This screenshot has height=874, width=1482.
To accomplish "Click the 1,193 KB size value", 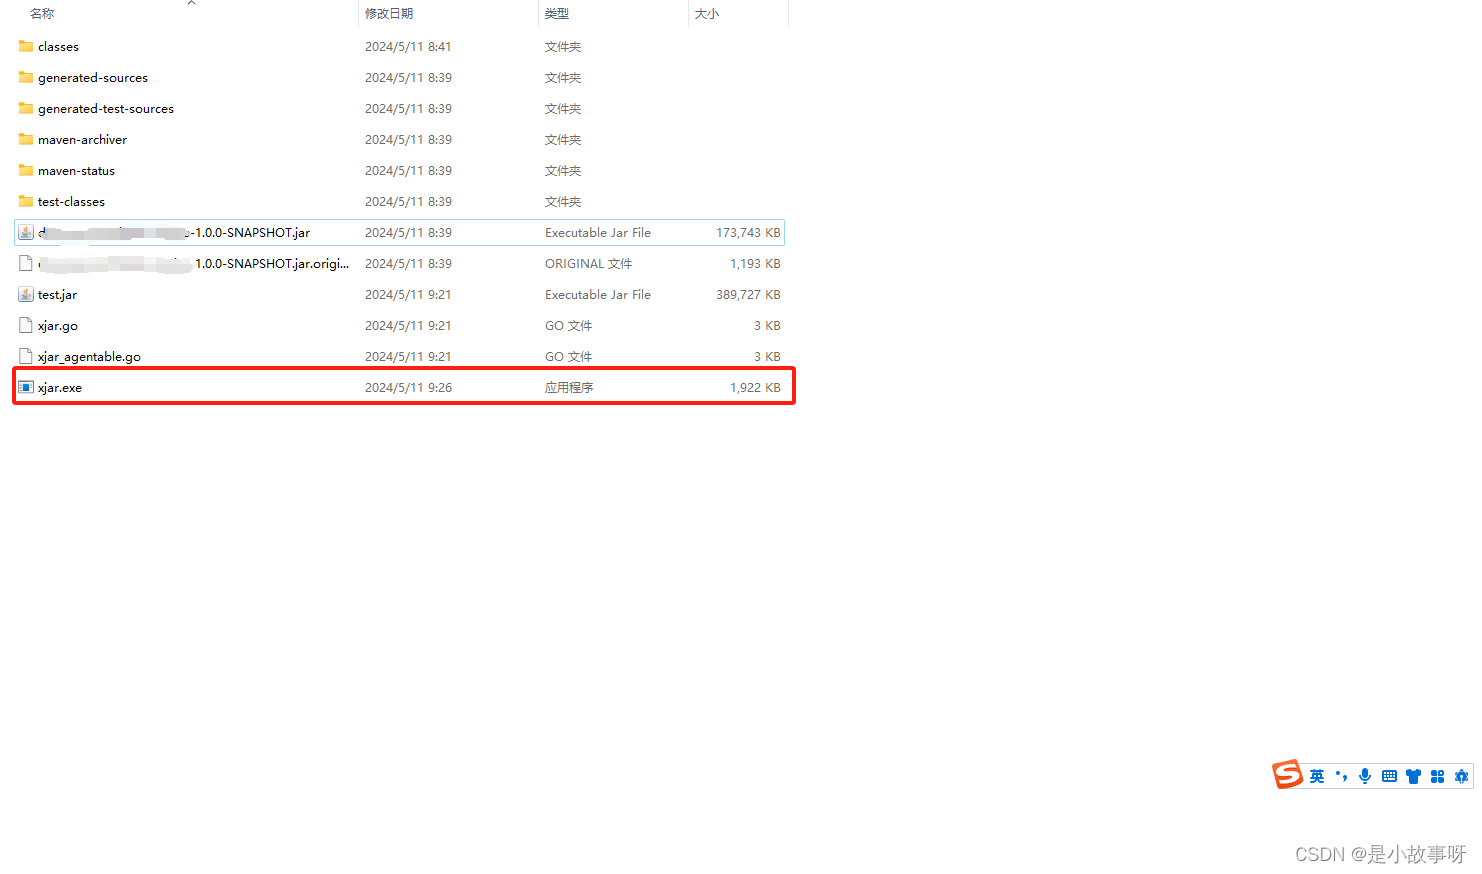I will (755, 264).
